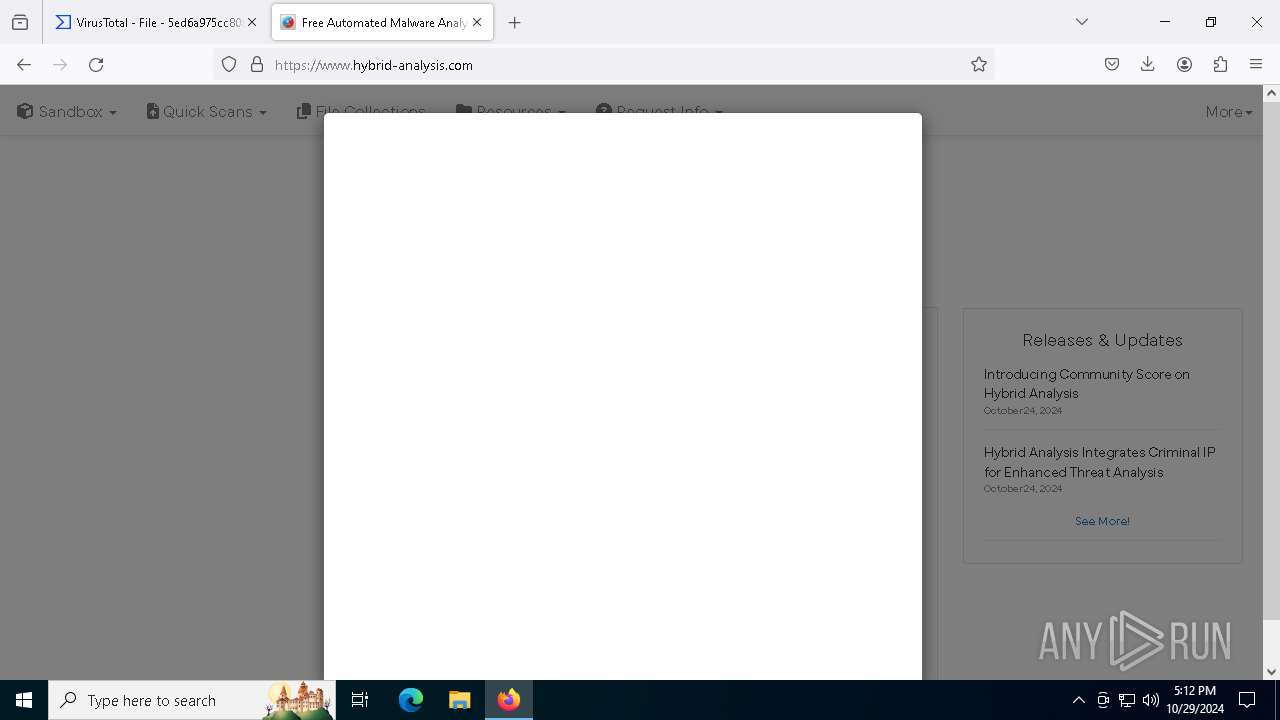Open the Windows notification center
Image resolution: width=1280 pixels, height=720 pixels.
click(1247, 700)
